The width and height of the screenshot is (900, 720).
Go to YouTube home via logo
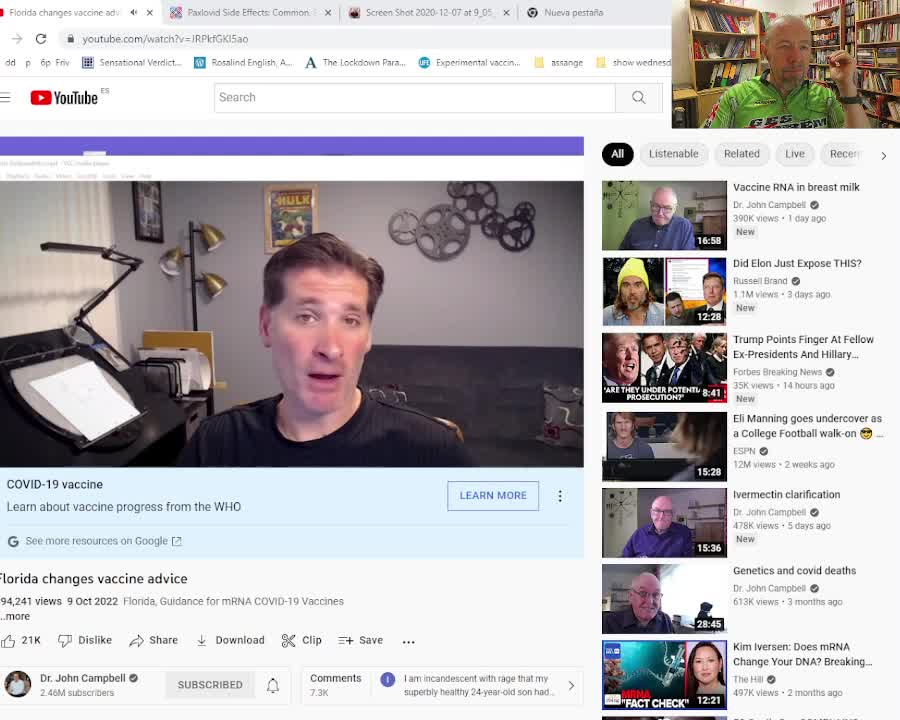64,98
